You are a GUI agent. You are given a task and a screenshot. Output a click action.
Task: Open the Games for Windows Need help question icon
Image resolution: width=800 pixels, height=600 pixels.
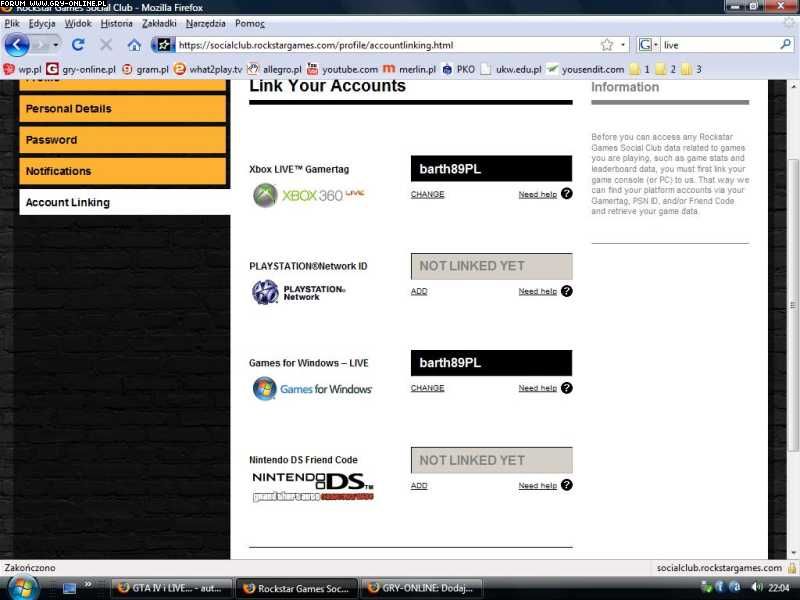[x=566, y=388]
